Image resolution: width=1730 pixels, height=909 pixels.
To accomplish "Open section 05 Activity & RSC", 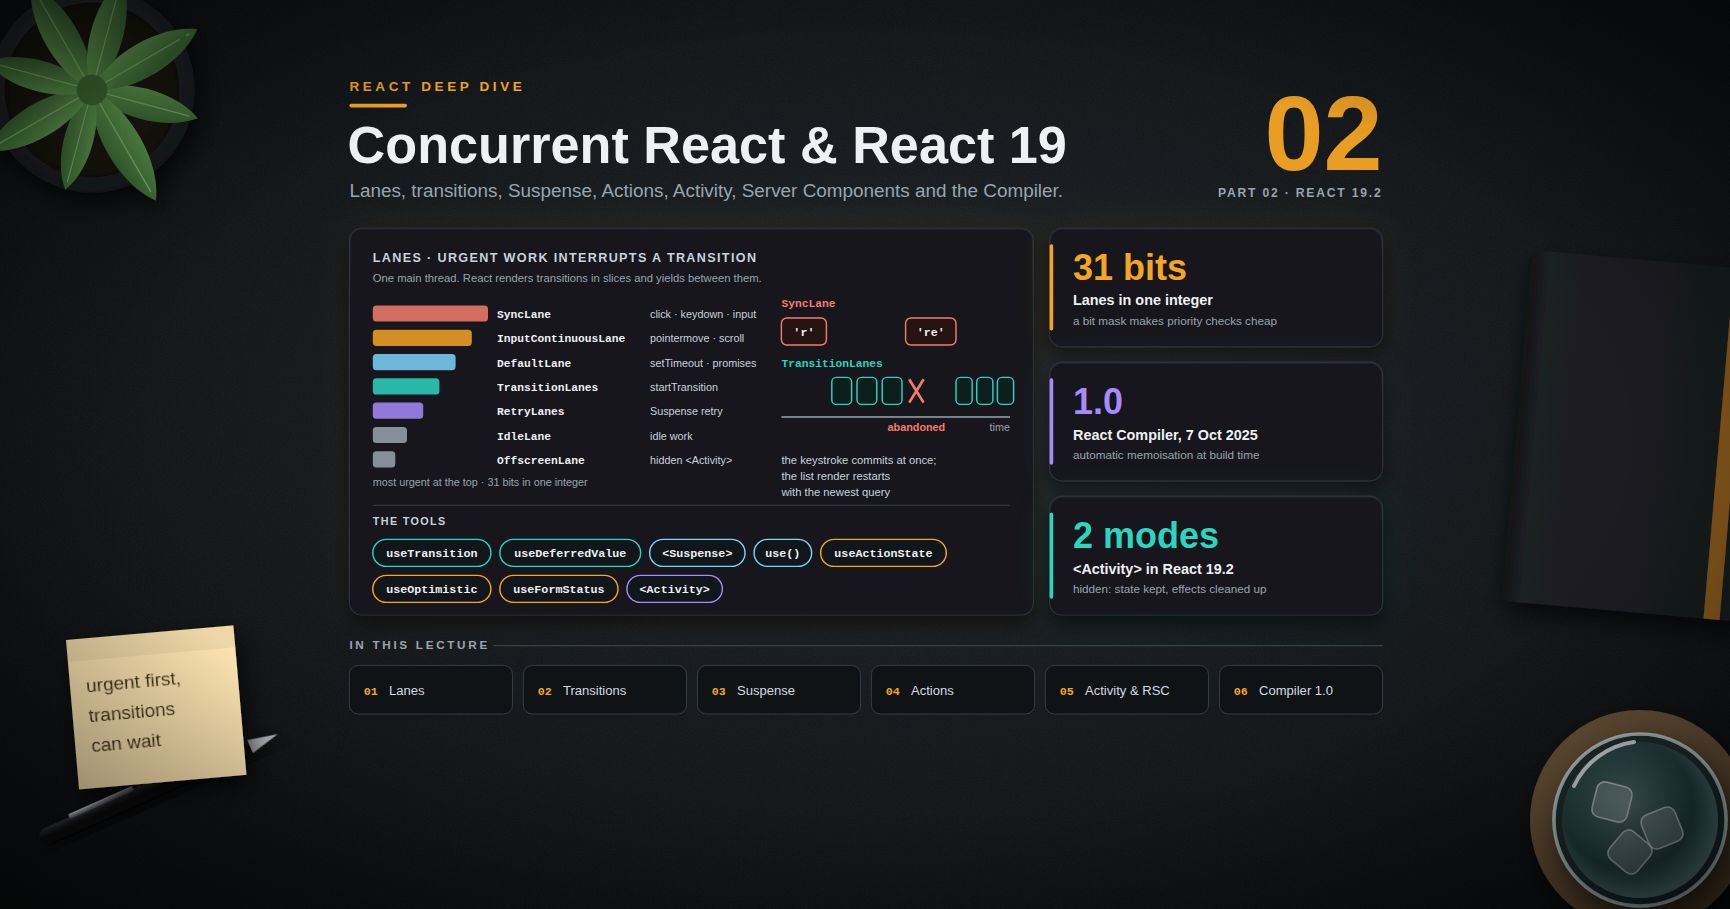I will tap(1127, 690).
